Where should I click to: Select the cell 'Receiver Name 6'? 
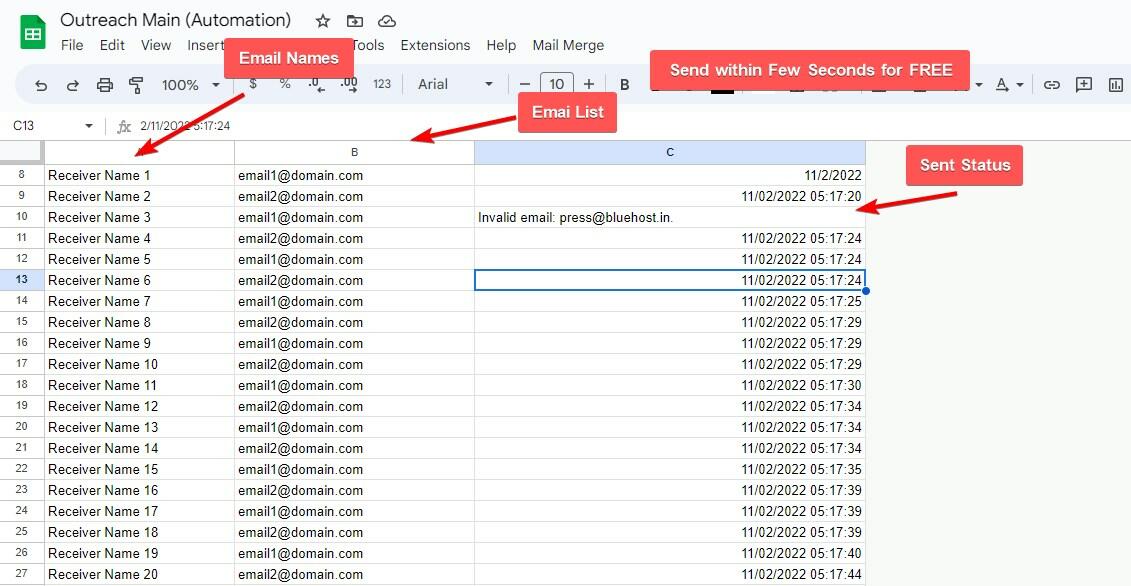click(x=139, y=280)
